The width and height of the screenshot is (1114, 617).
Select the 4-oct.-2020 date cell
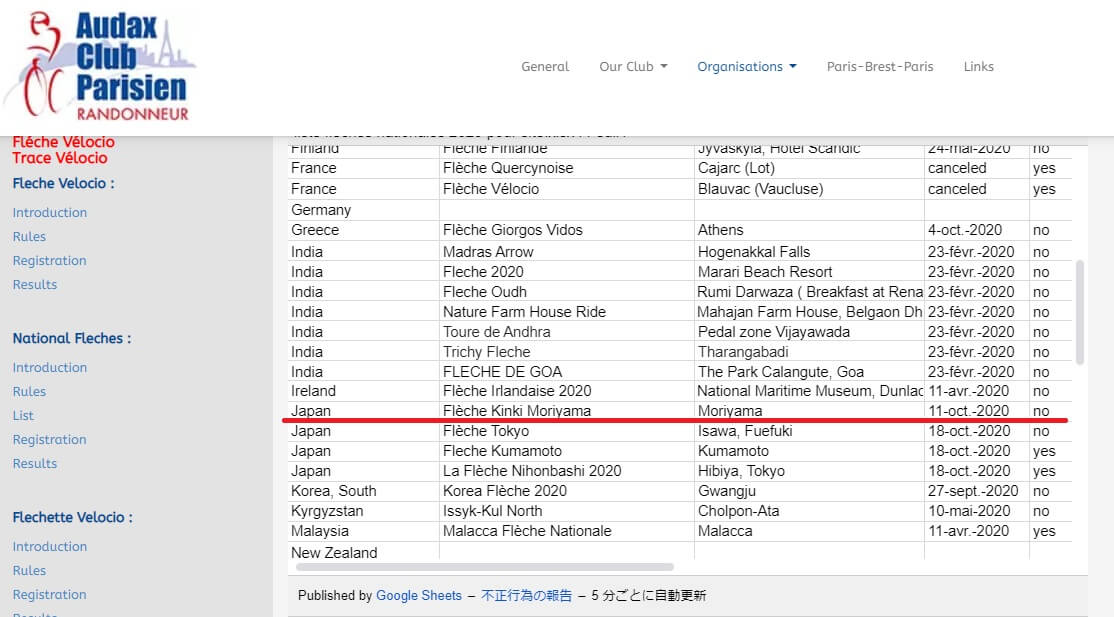977,230
